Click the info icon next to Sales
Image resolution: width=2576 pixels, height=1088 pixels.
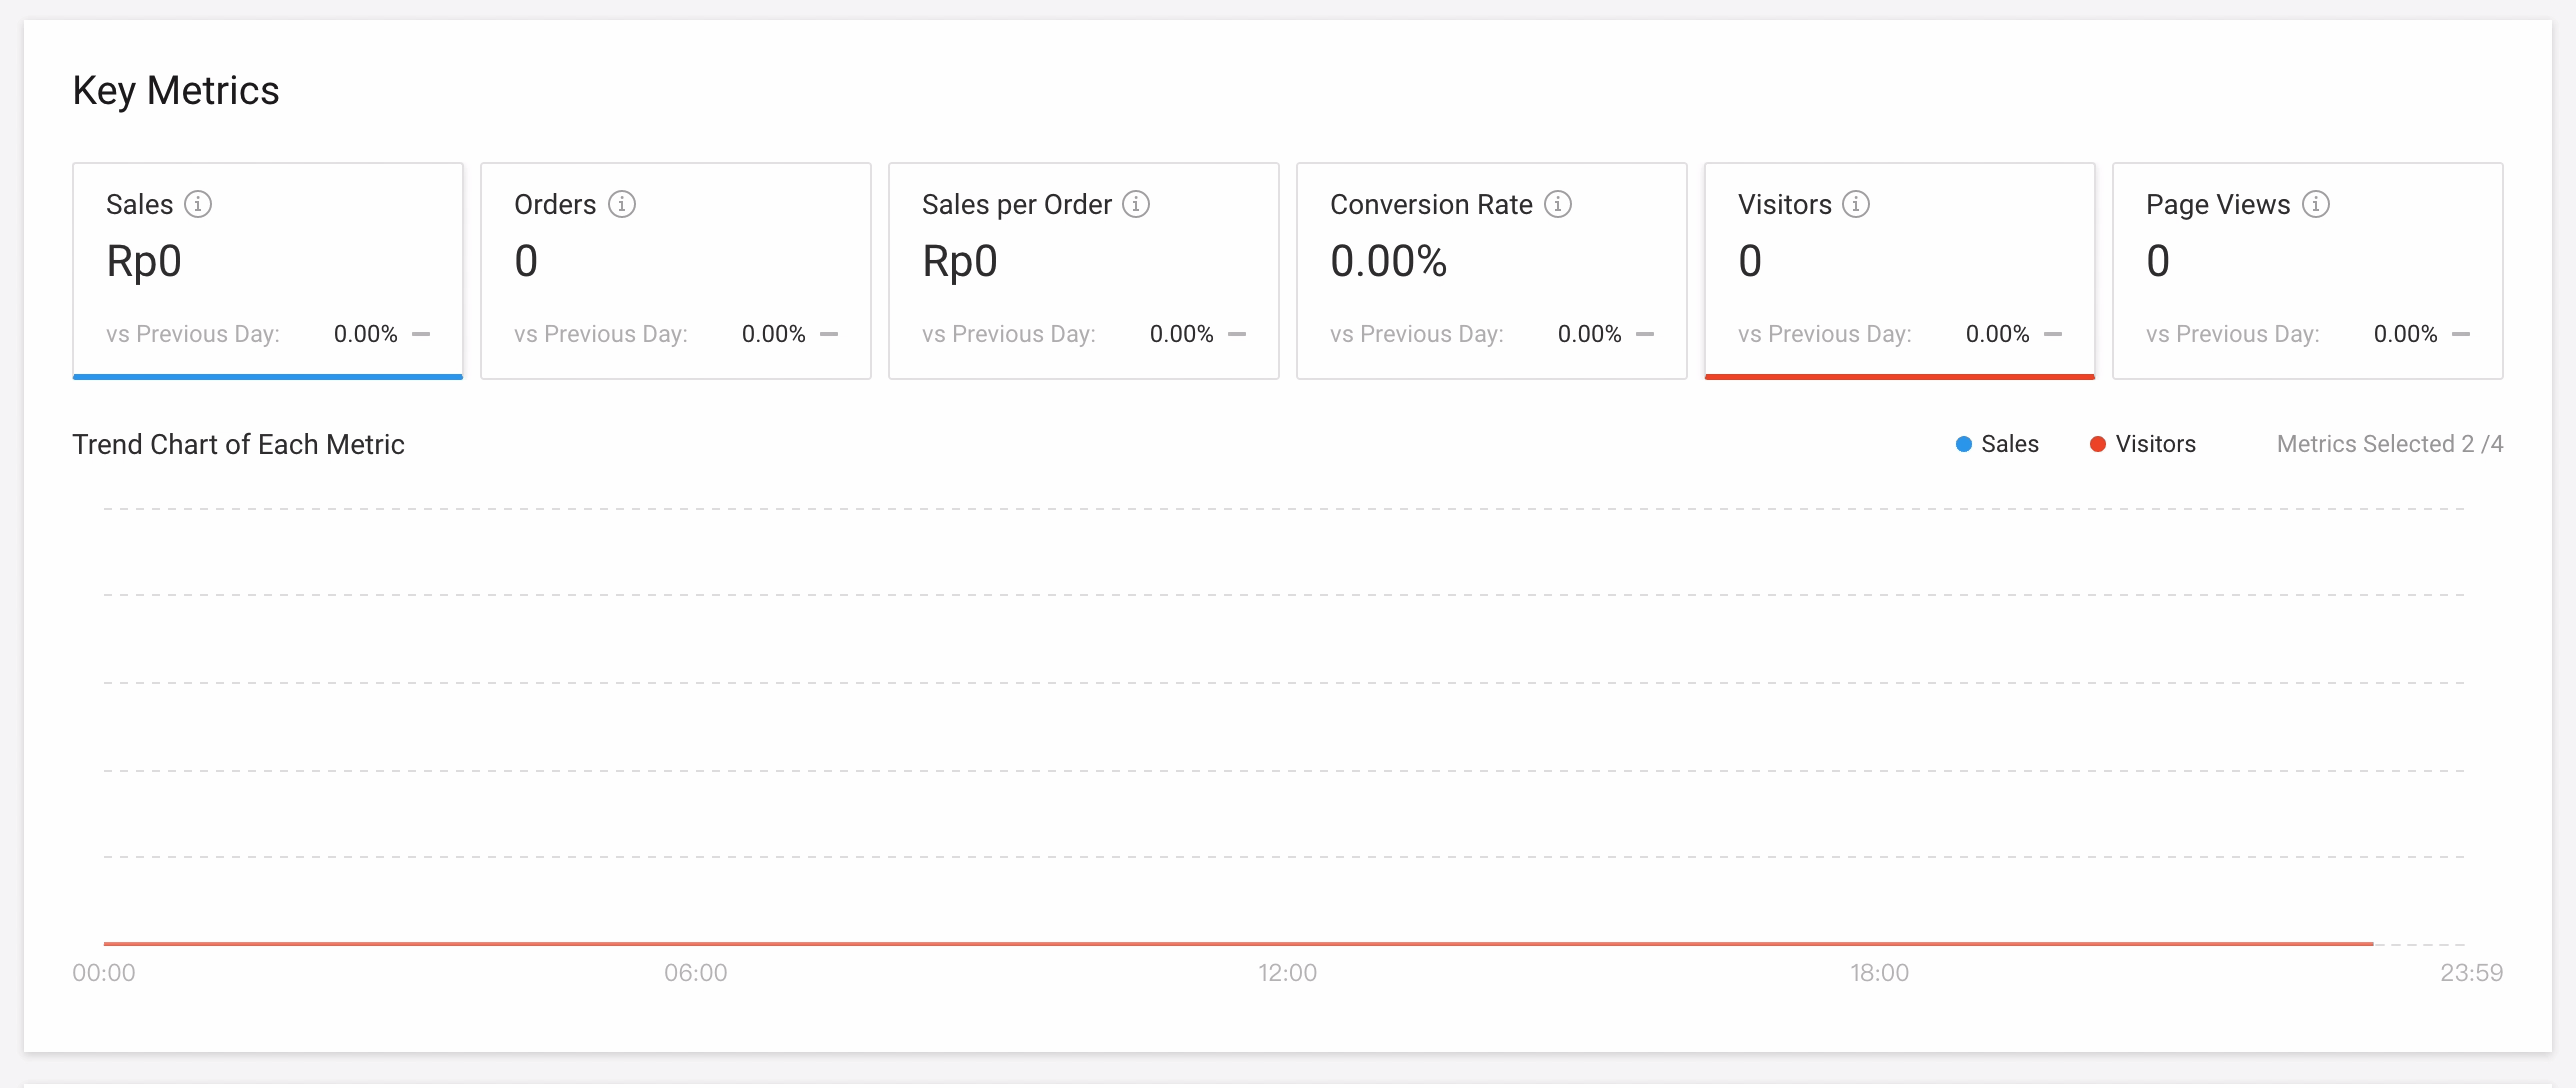click(x=198, y=204)
